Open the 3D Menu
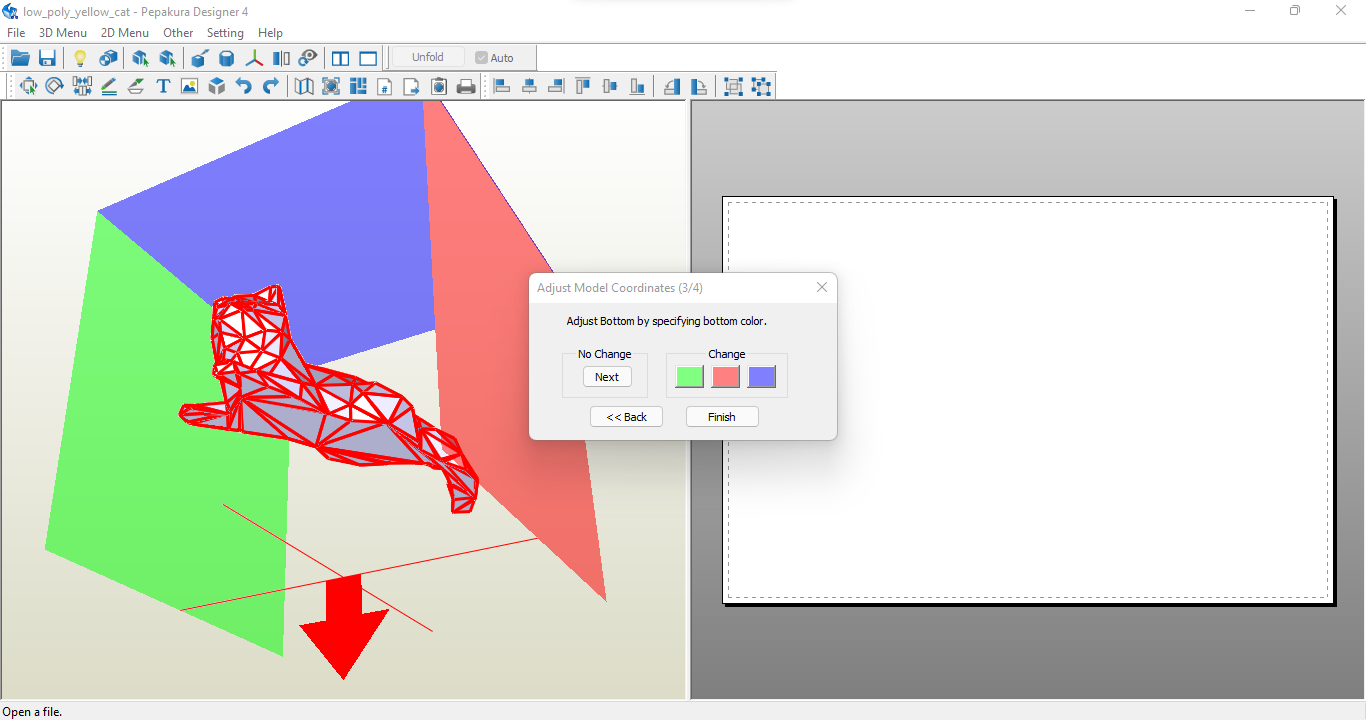 [63, 33]
